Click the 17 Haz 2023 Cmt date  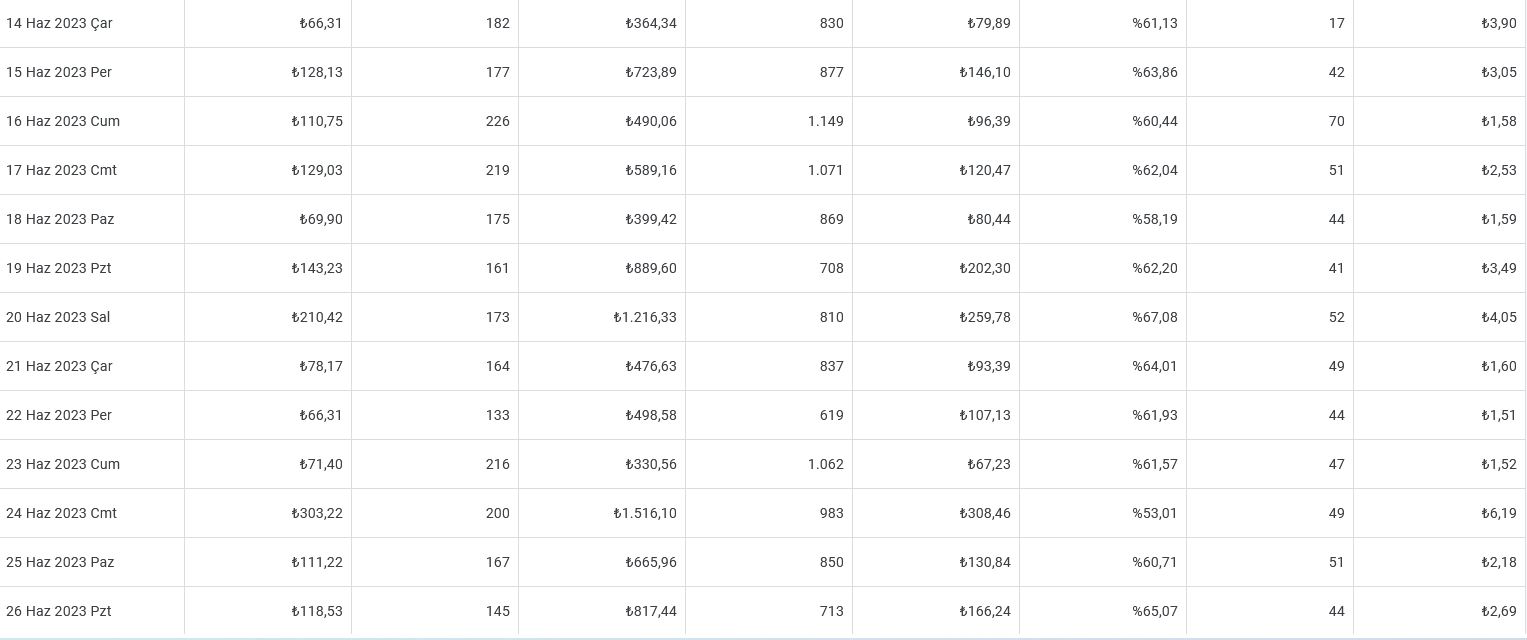click(61, 170)
